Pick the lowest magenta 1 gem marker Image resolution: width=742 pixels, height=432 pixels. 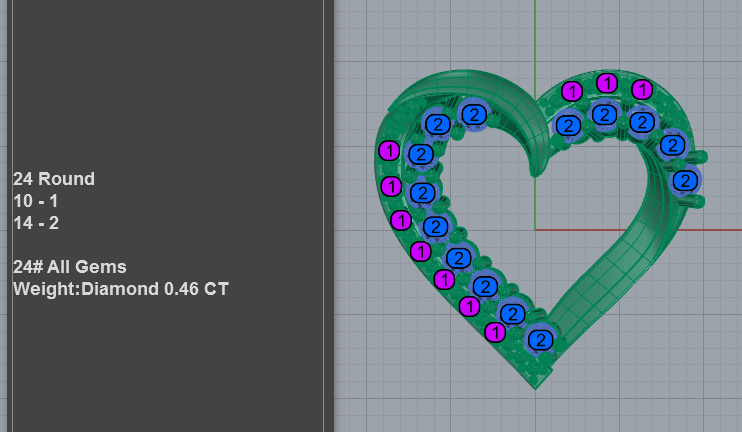495,332
